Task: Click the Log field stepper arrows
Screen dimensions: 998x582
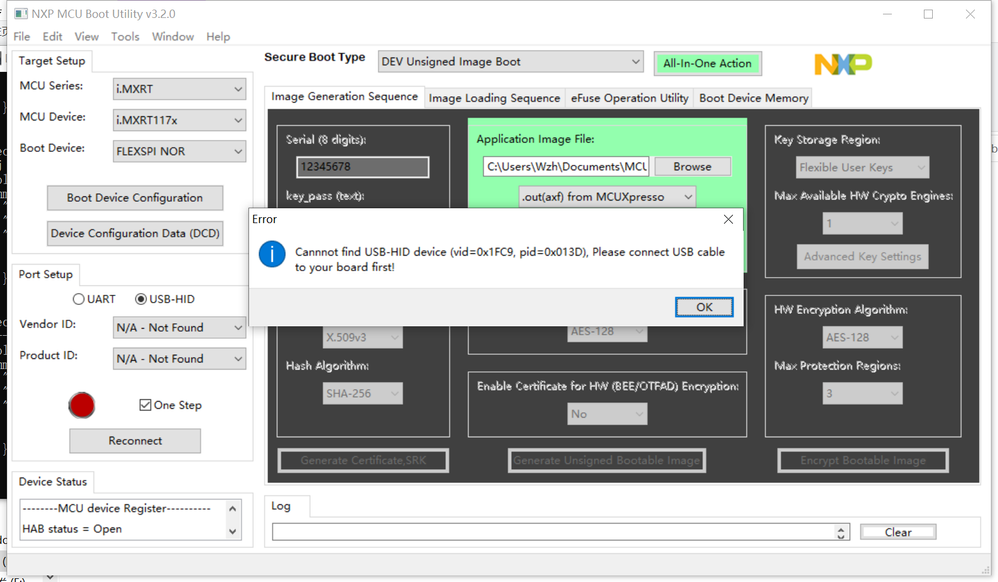Action: click(841, 532)
